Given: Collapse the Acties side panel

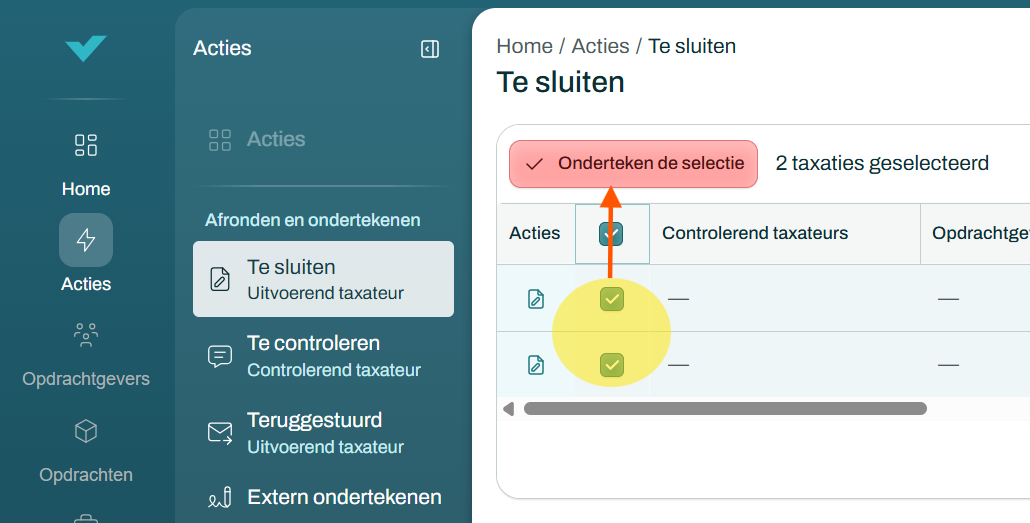Looking at the screenshot, I should [x=430, y=49].
